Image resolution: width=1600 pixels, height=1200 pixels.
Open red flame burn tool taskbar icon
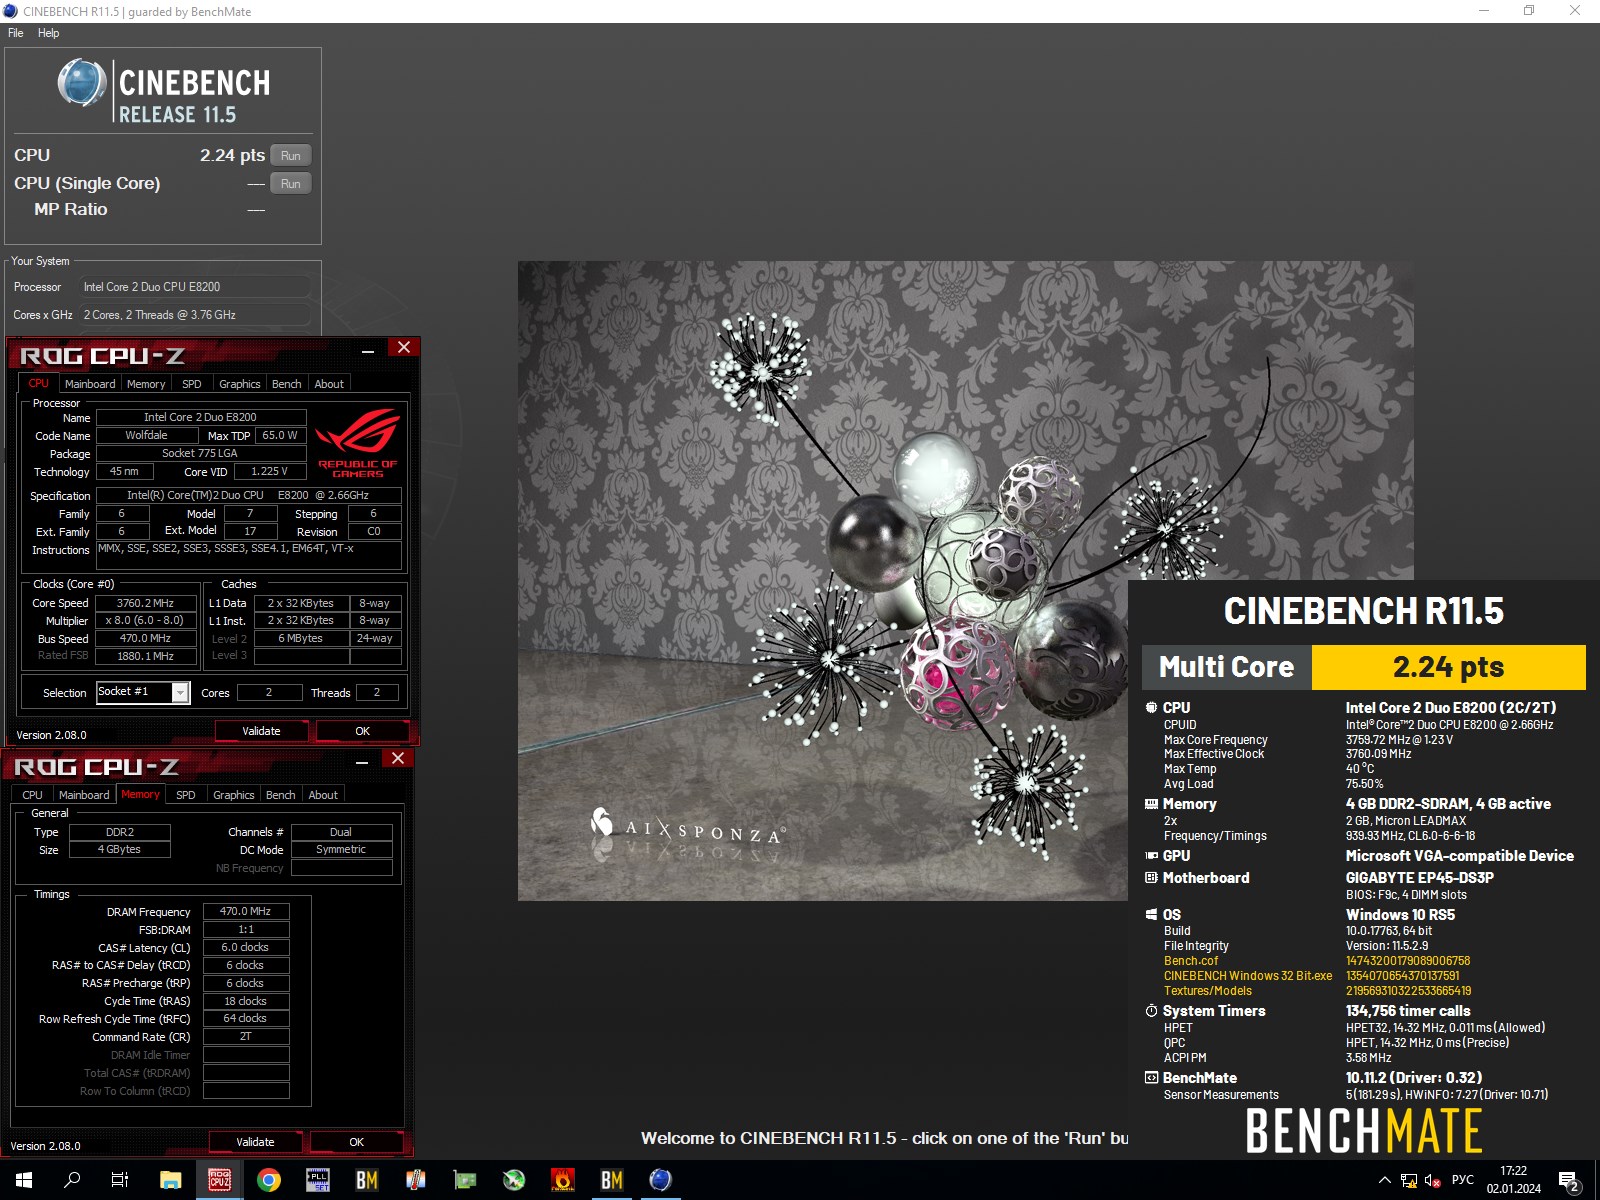pos(563,1180)
